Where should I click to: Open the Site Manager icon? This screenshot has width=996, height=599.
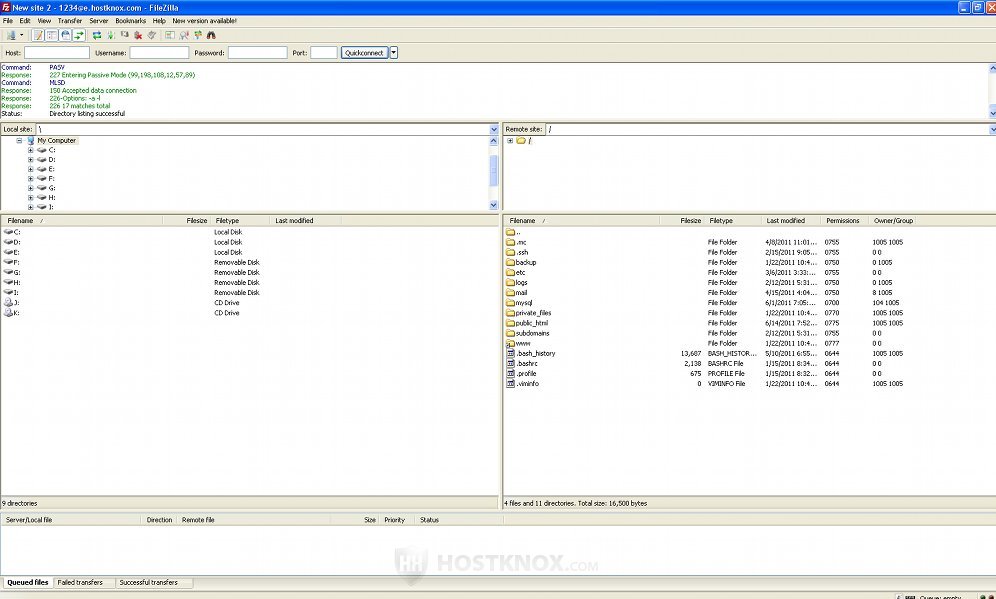pos(11,36)
